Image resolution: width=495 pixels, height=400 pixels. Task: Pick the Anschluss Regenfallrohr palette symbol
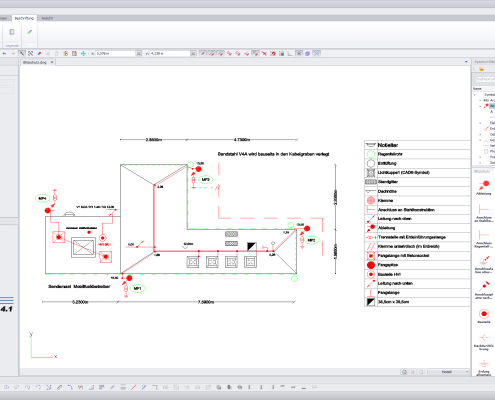point(484,239)
